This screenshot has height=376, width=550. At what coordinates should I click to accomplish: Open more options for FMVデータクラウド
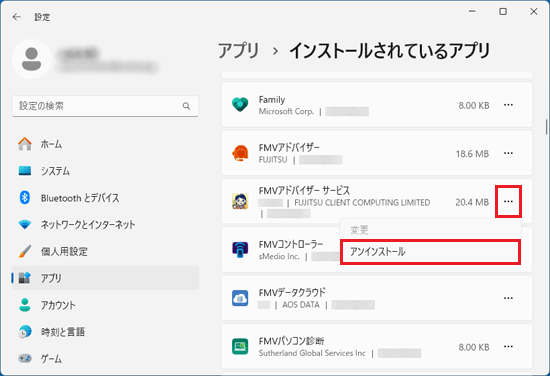[508, 298]
